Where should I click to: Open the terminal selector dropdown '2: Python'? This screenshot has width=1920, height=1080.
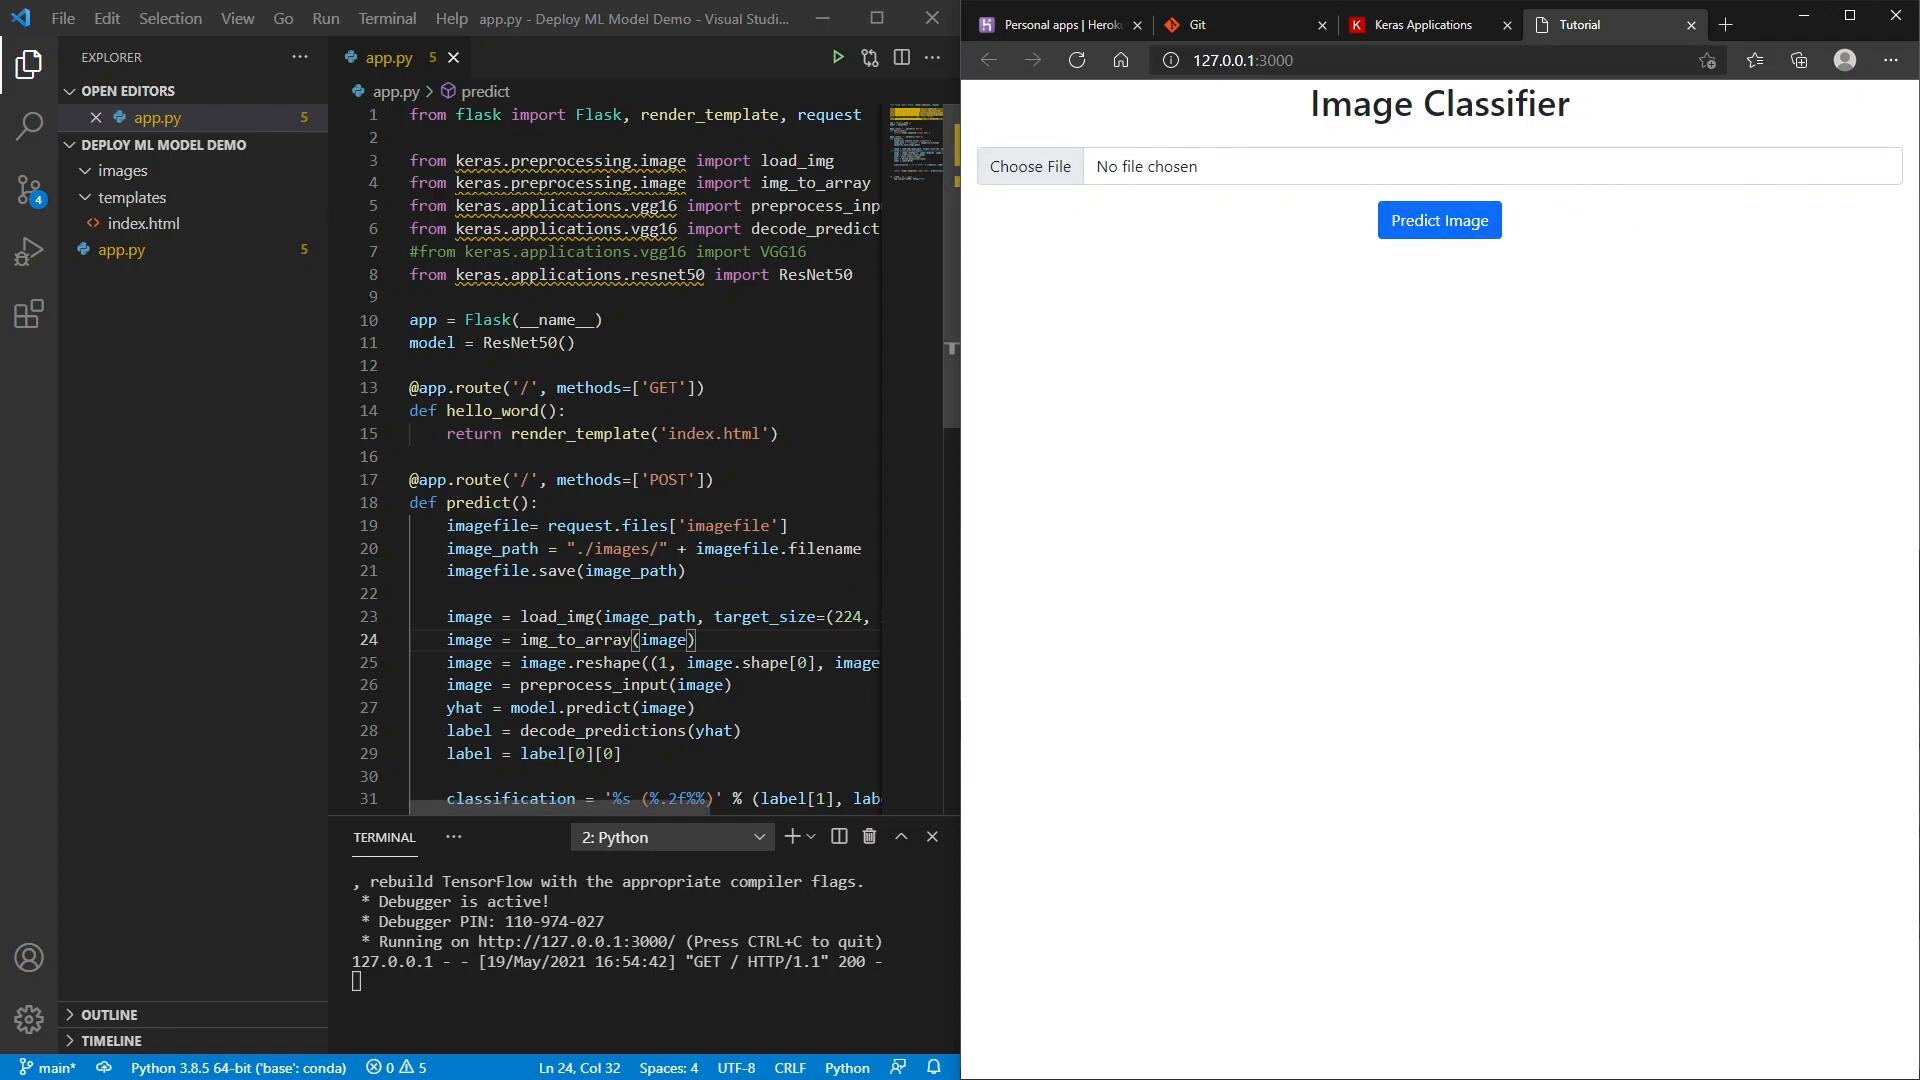pos(672,837)
